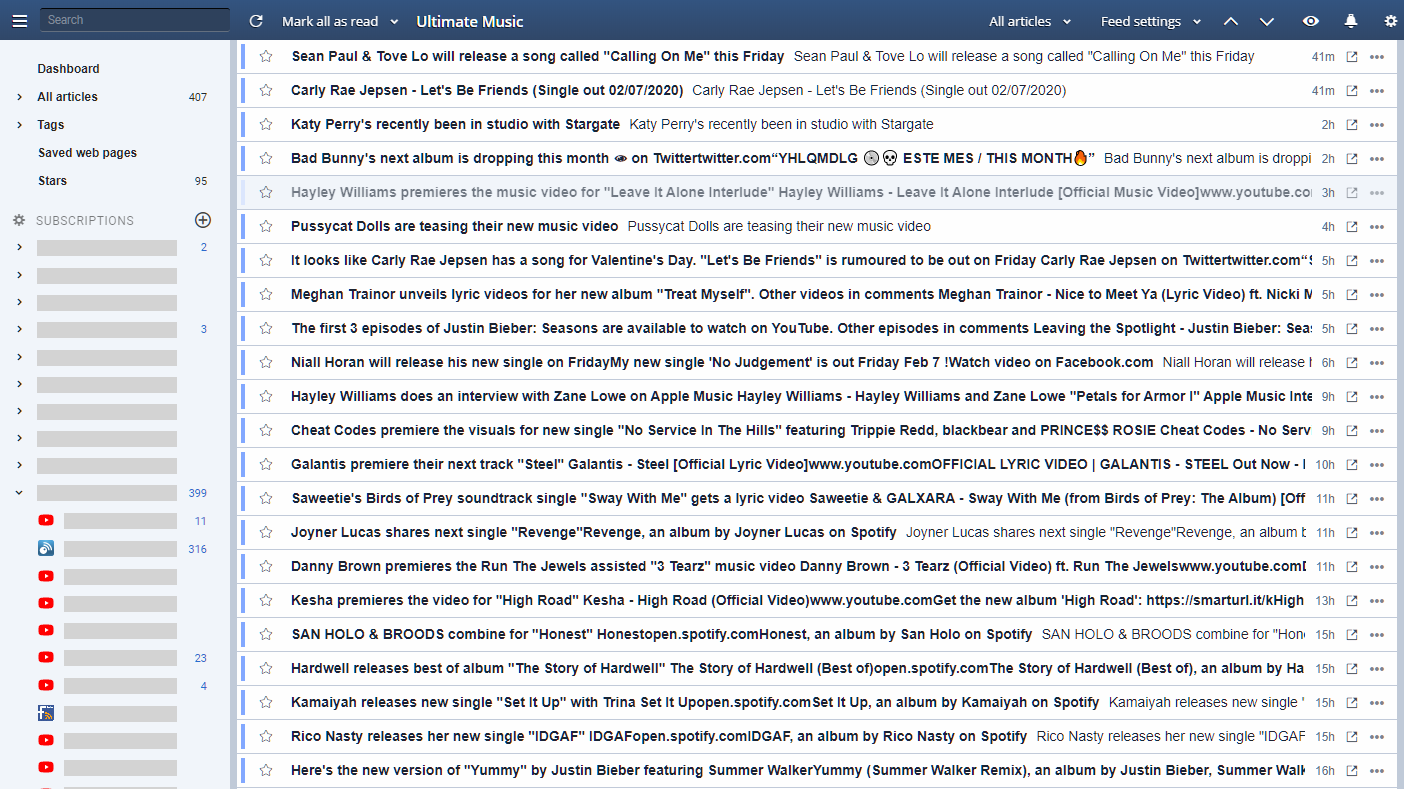Open Saweetie 'Sway With Me' article title

click(x=799, y=498)
